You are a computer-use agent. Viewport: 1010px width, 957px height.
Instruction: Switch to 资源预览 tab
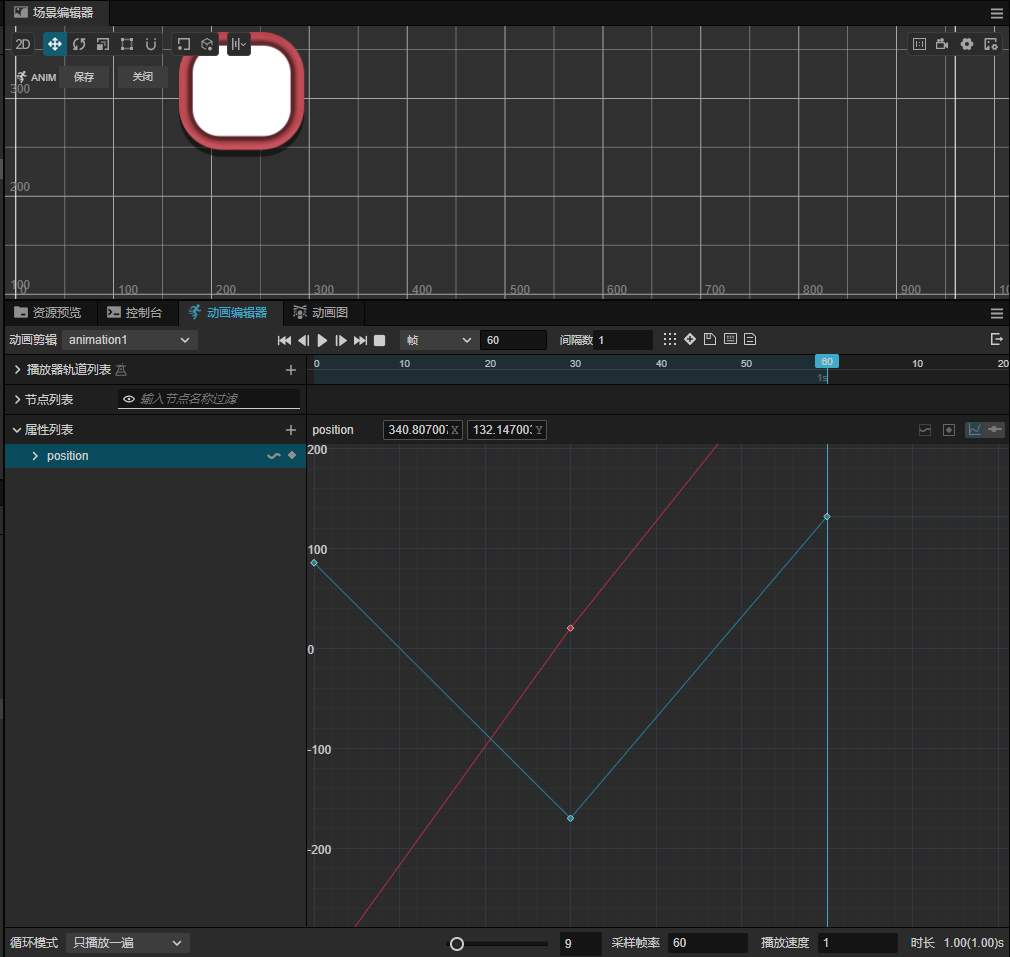point(48,312)
